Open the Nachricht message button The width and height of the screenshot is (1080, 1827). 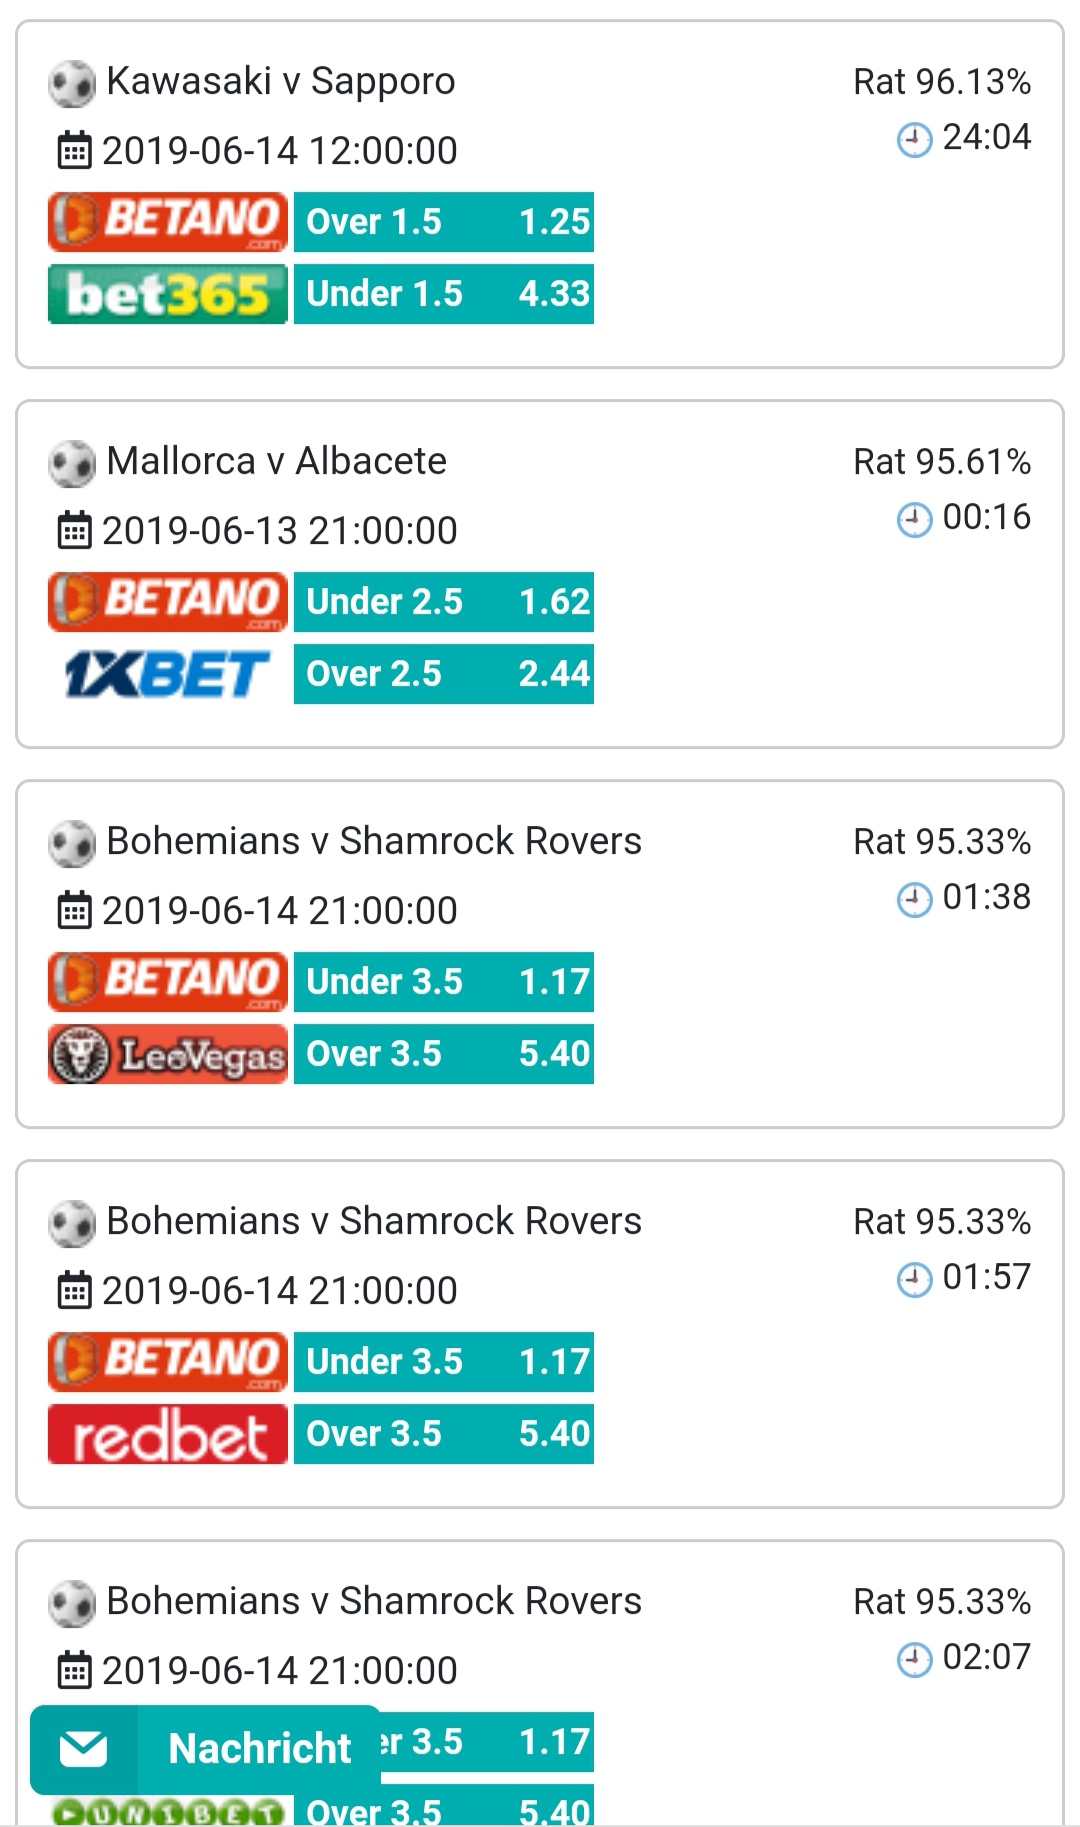pos(205,1749)
